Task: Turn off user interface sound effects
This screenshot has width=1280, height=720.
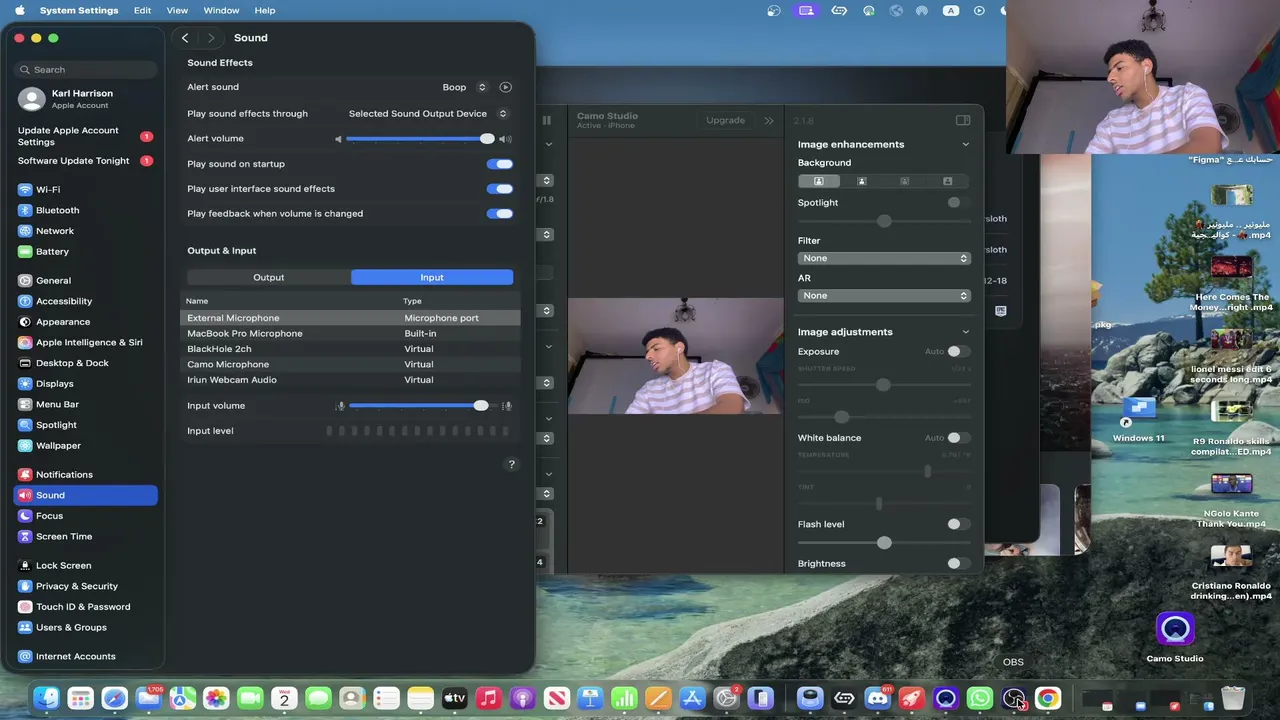Action: 499,189
